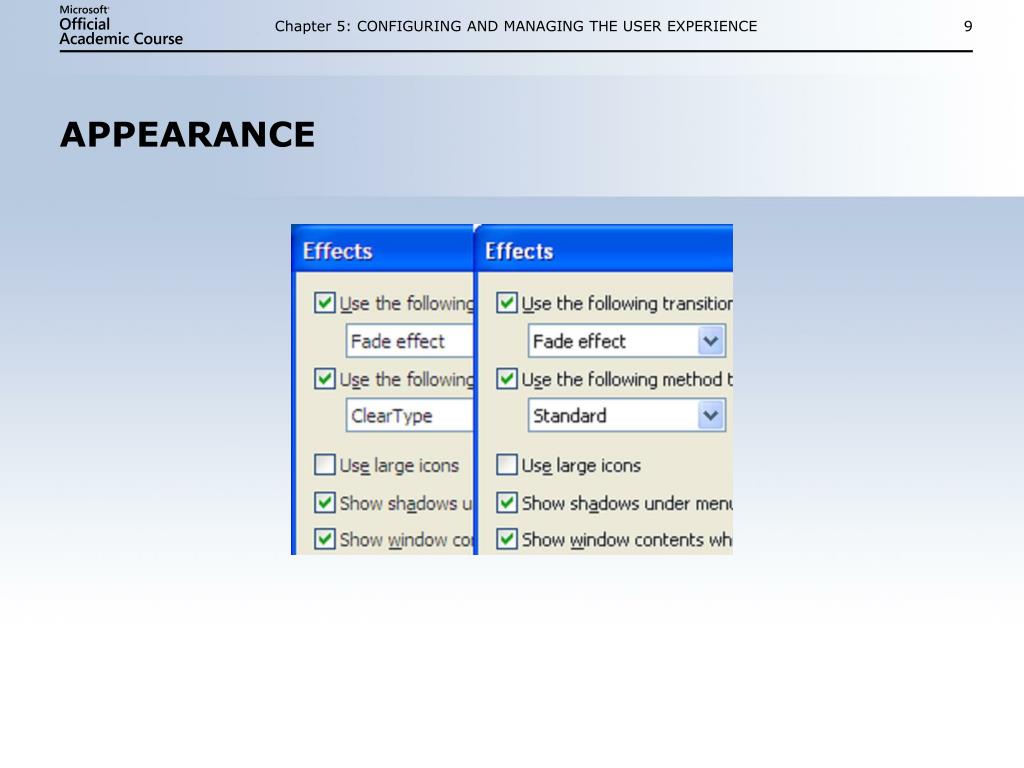Screen dimensions: 1024x768
Task: Click the Effects title of the right window
Action: 519,251
